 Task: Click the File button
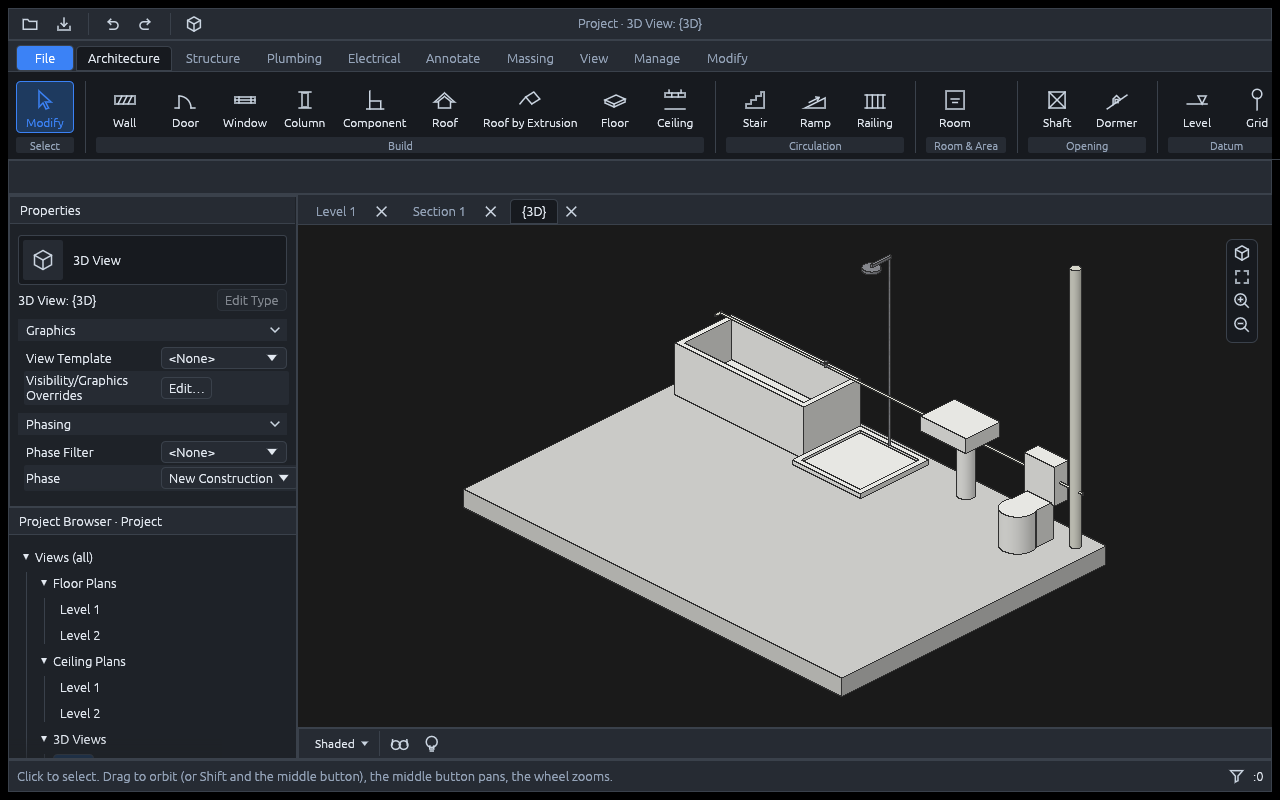point(45,58)
